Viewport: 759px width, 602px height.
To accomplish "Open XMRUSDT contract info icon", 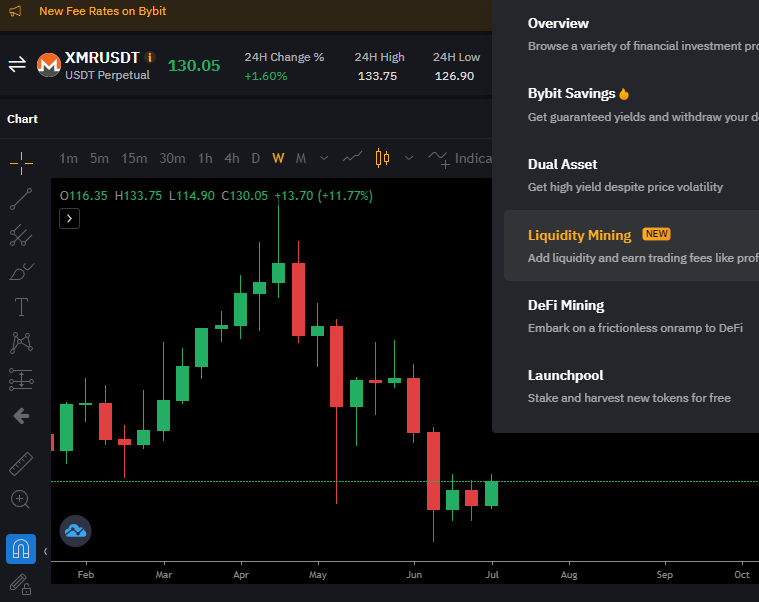I will [x=150, y=57].
